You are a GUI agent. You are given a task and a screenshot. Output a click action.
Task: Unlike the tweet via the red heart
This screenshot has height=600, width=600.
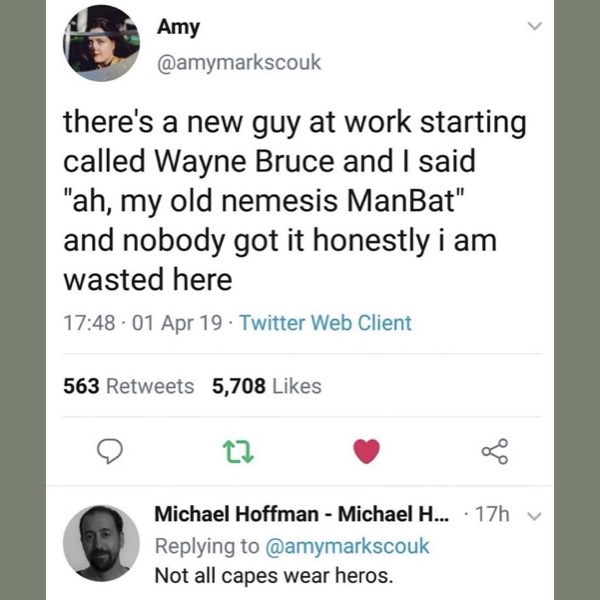(x=367, y=452)
